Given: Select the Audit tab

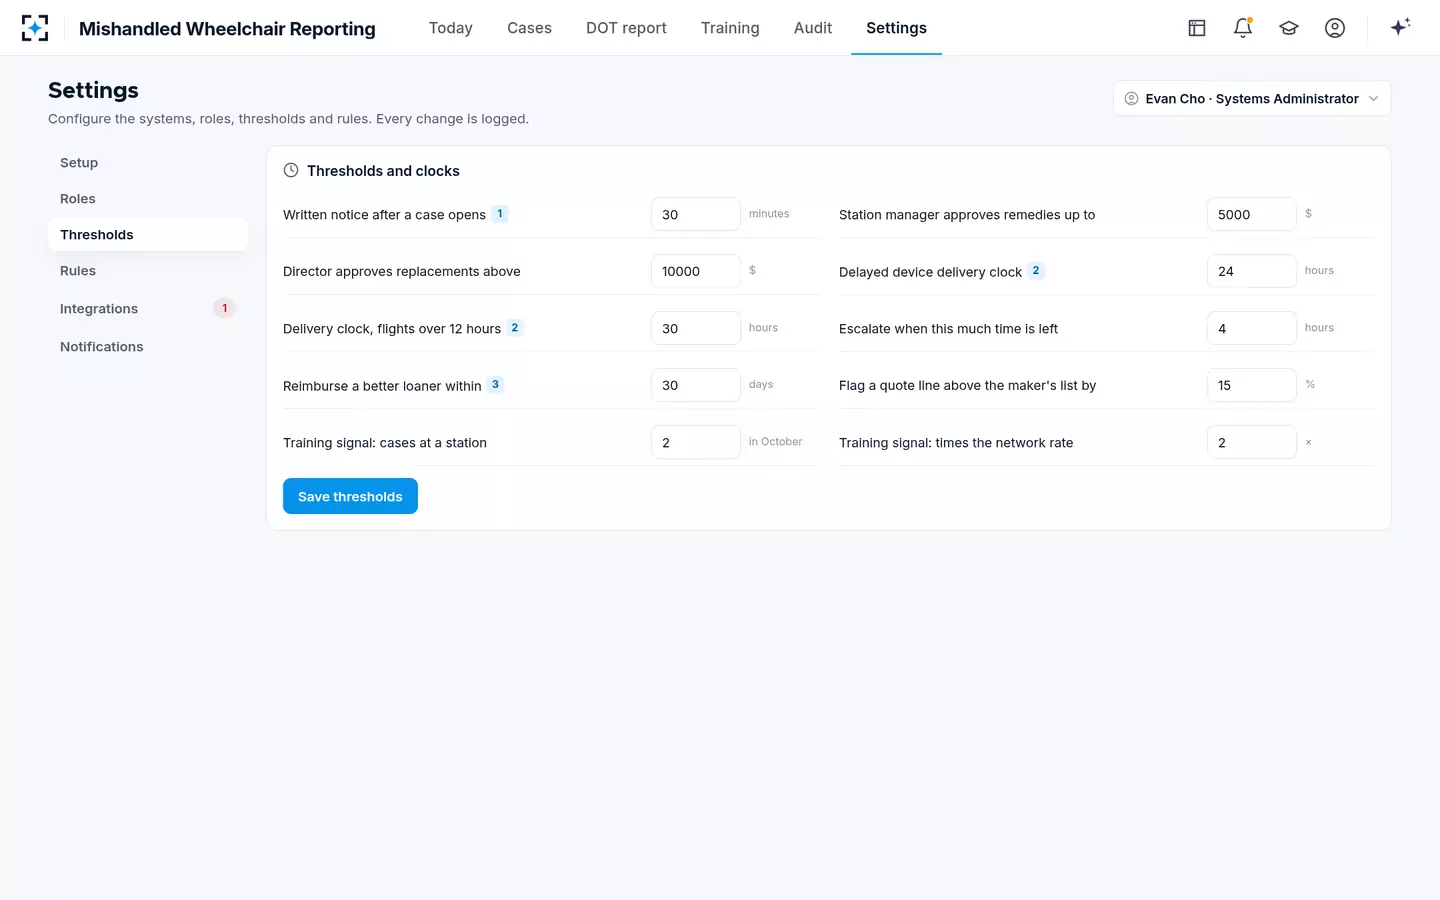Looking at the screenshot, I should (813, 28).
